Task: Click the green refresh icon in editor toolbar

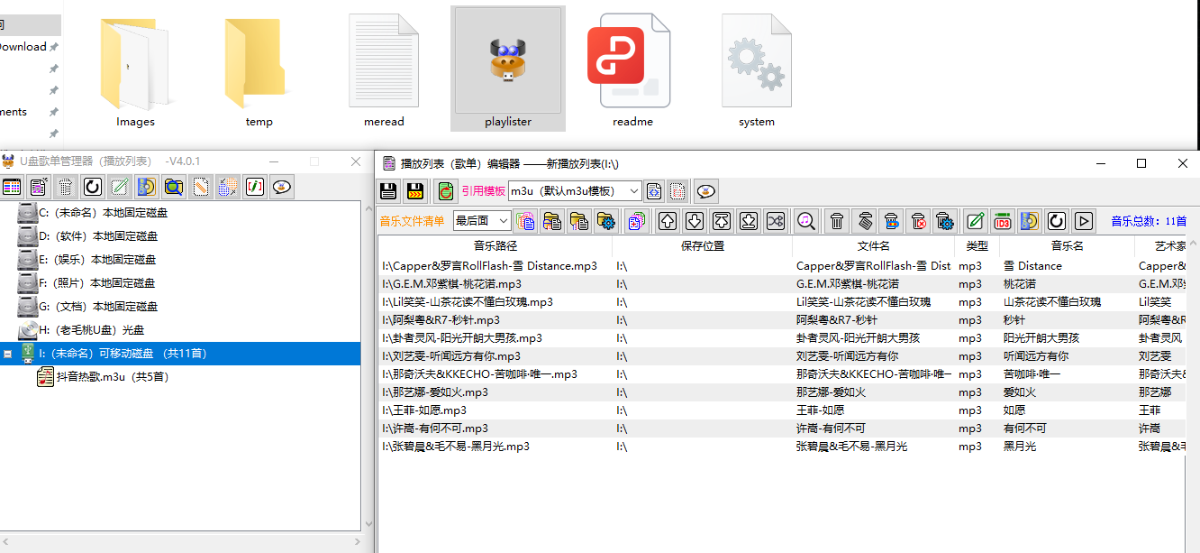Action: tap(445, 190)
